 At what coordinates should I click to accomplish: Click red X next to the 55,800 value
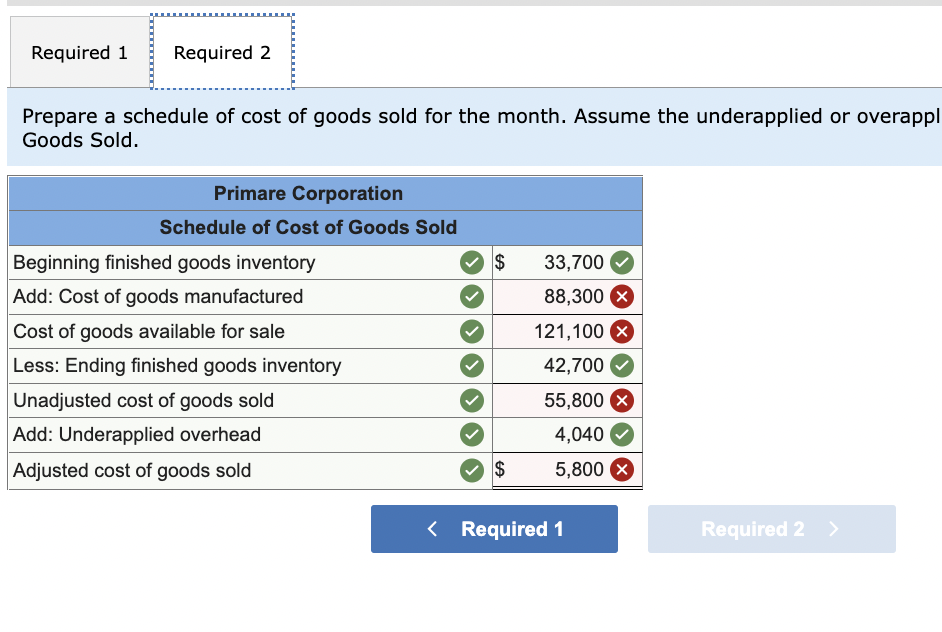622,401
